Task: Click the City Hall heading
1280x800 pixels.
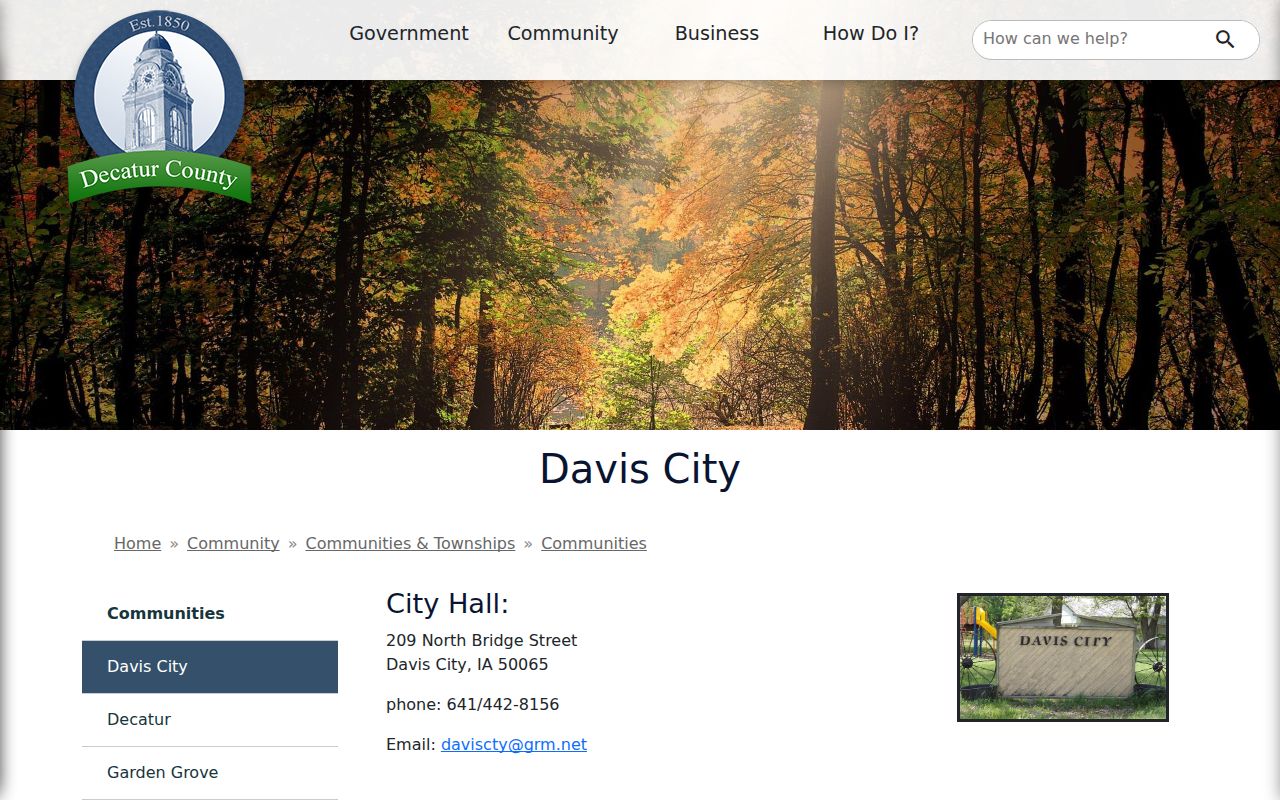Action: 447,604
